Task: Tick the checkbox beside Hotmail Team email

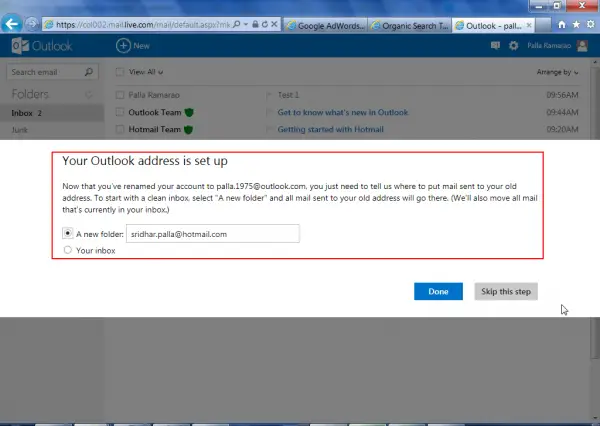Action: tap(120, 129)
